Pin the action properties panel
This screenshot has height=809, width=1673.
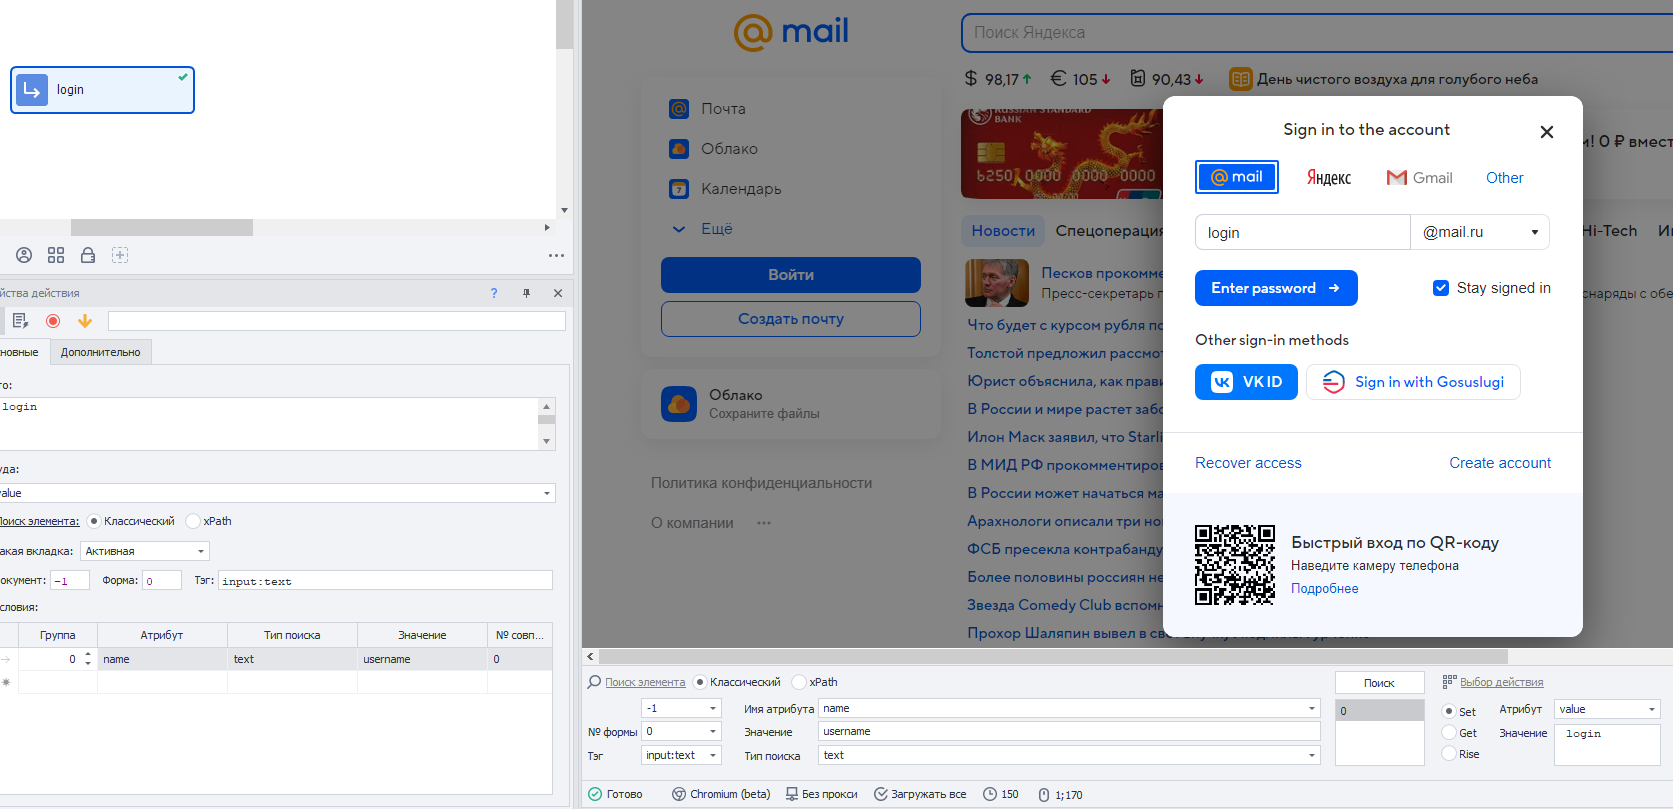point(526,293)
